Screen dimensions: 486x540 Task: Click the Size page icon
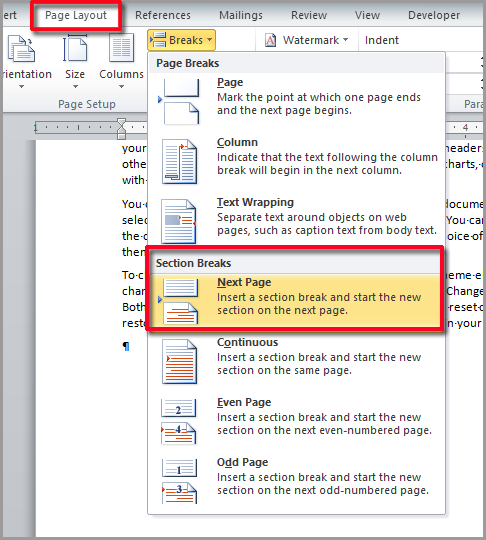(x=75, y=49)
